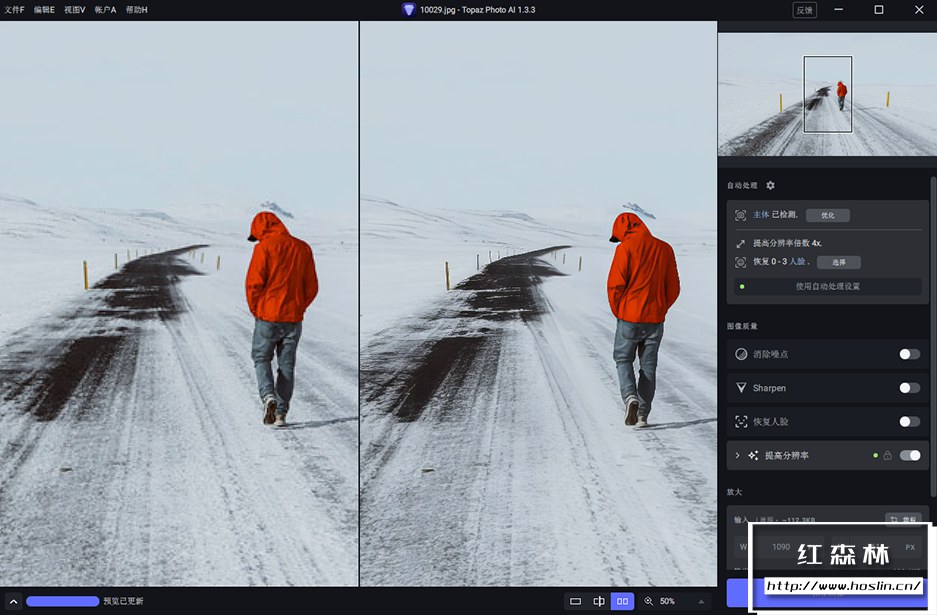Click the 恢复人脸 face icon
Viewport: 937px width, 615px height.
(741, 422)
